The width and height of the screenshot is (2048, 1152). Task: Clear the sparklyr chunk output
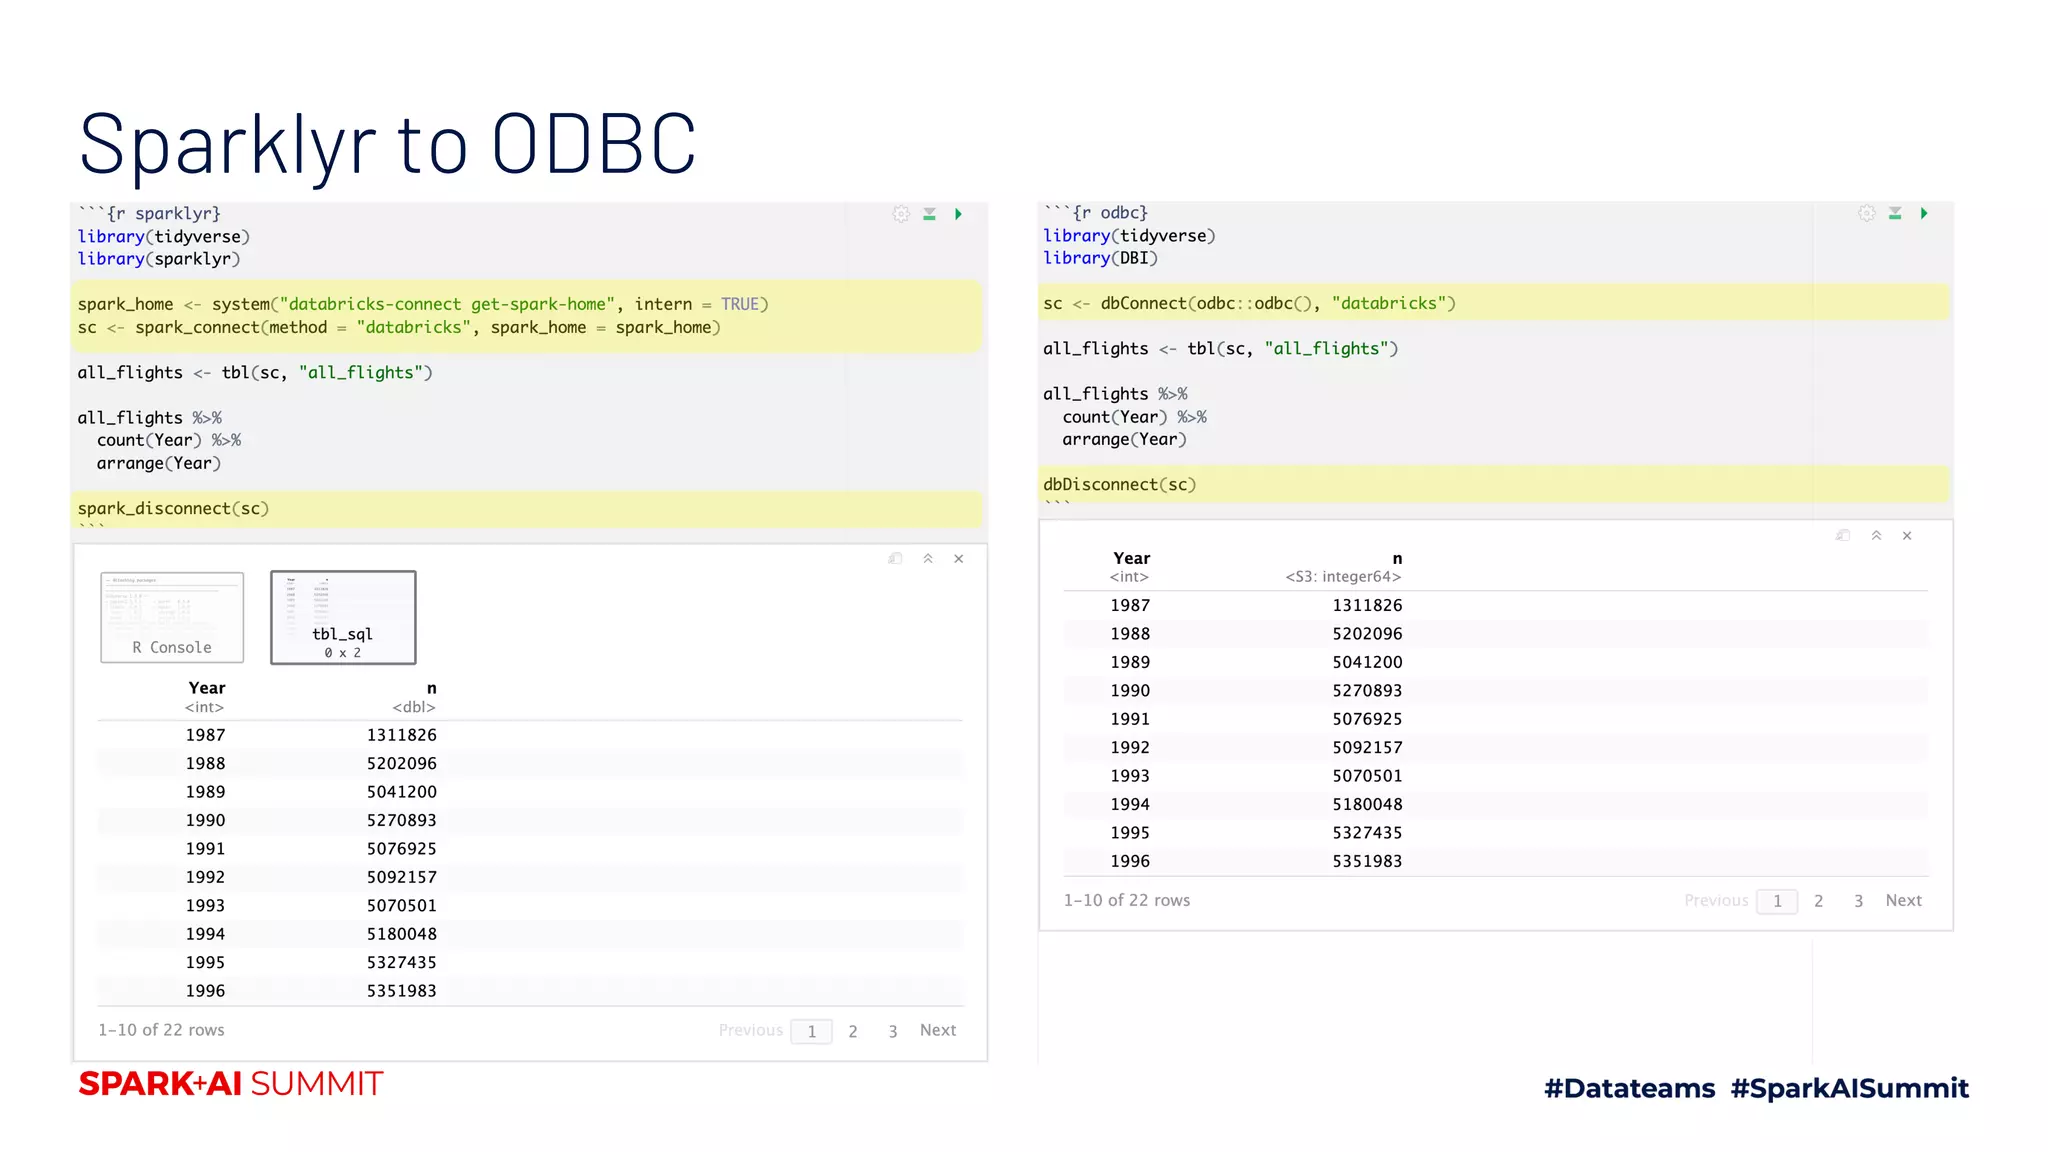[x=959, y=559]
